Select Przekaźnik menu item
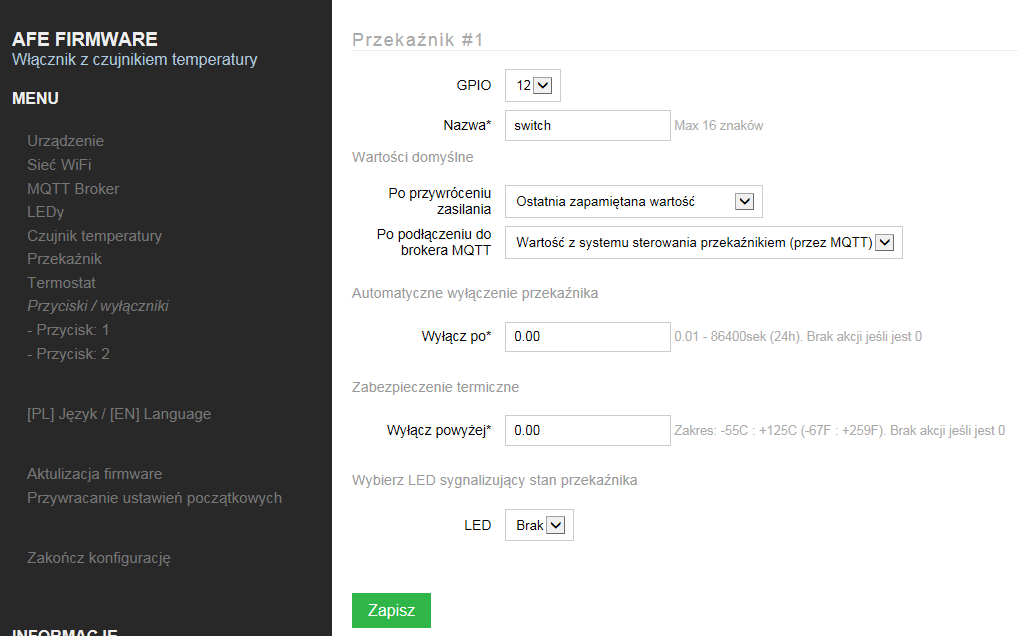 click(x=64, y=259)
